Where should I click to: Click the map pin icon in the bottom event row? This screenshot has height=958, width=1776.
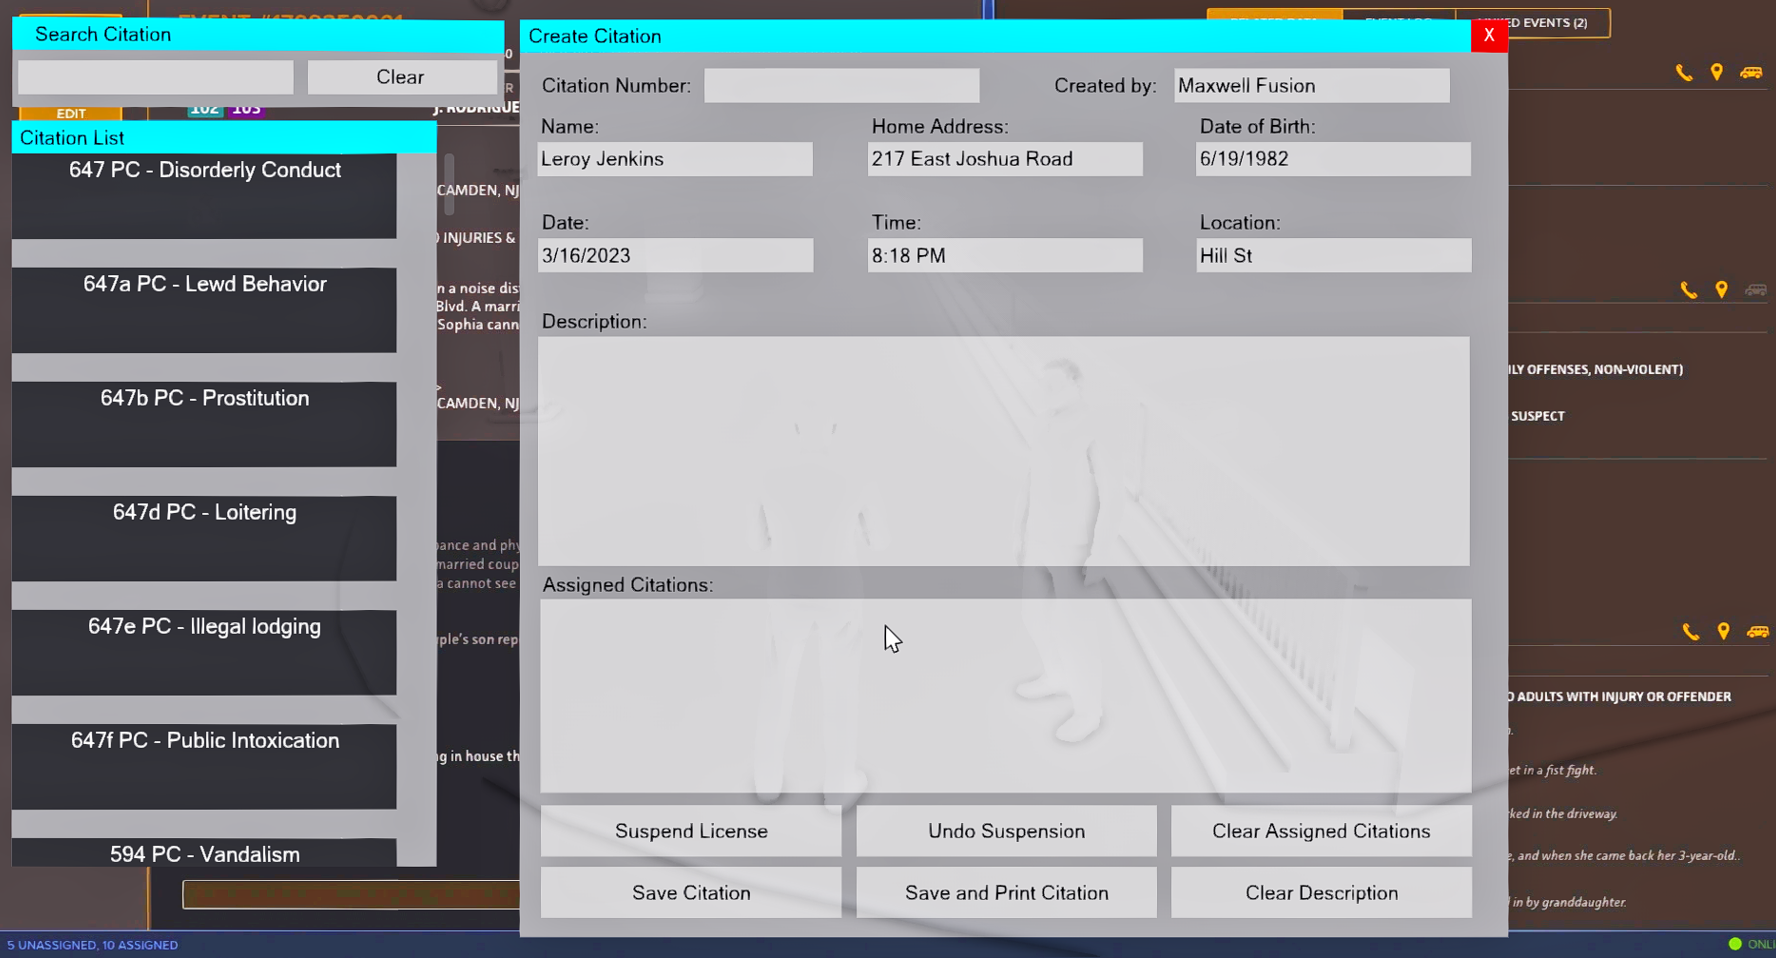point(1723,631)
